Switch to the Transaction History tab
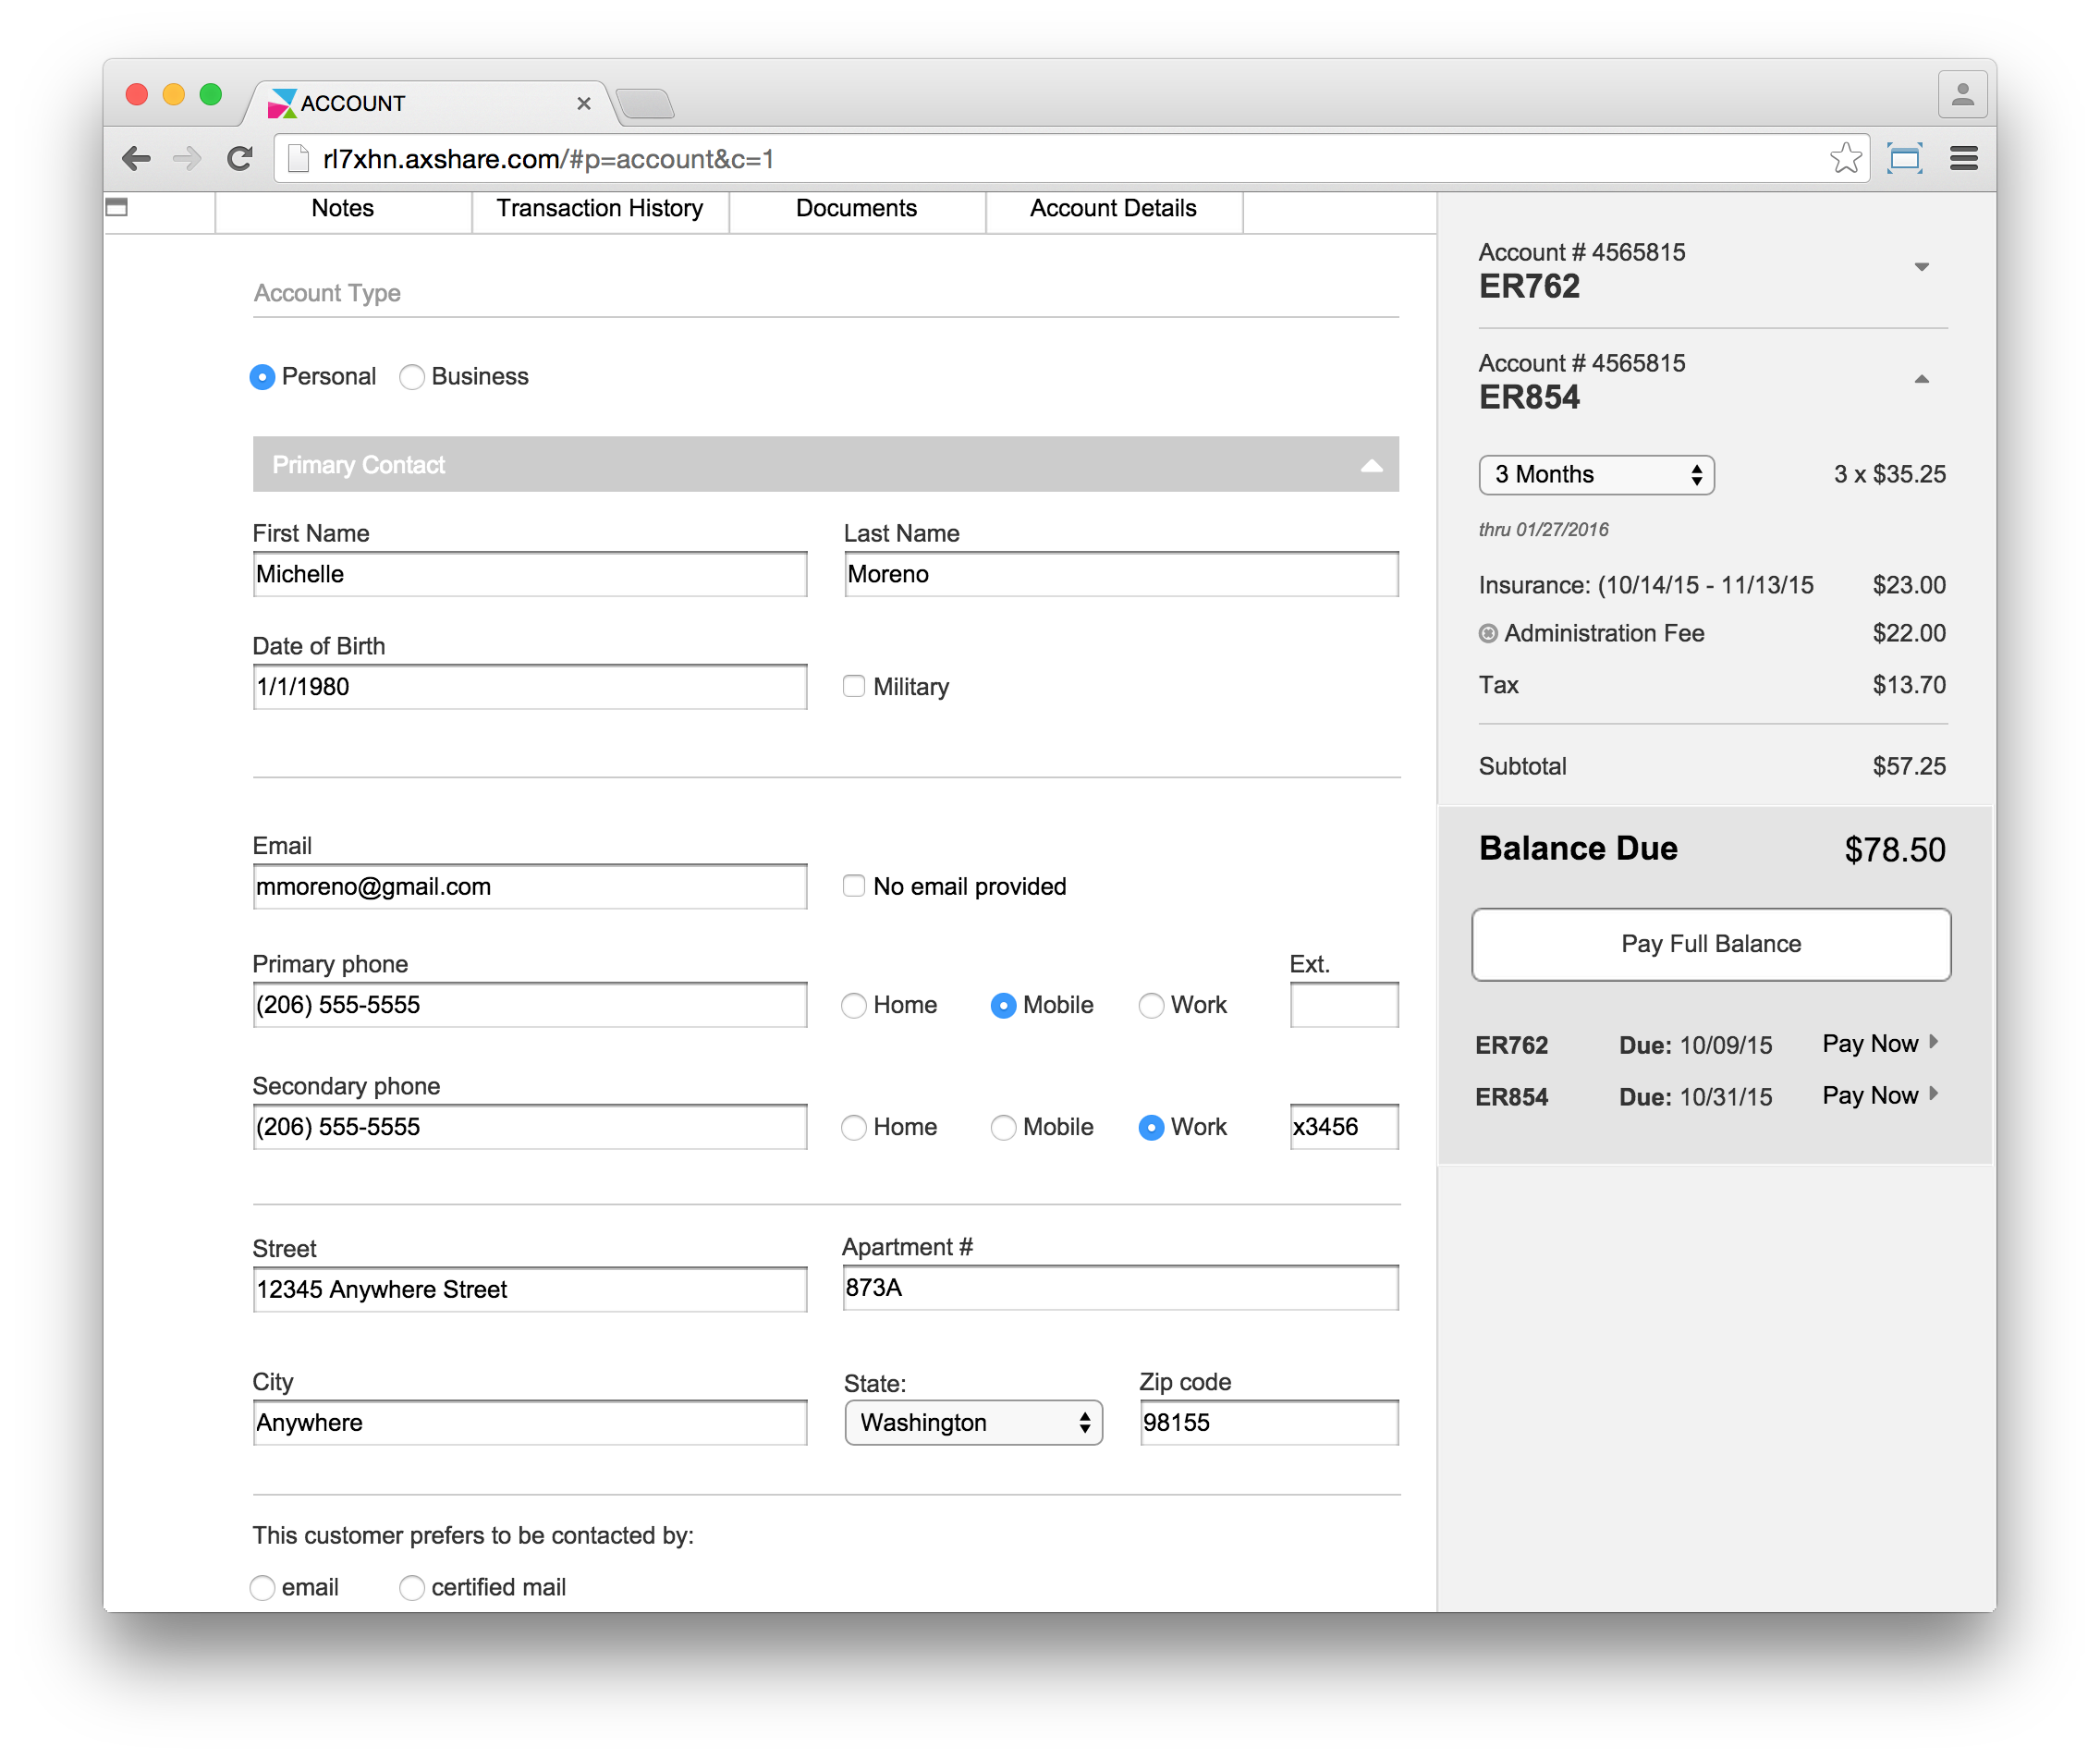Screen dimensions: 2100x1760 tap(600, 208)
